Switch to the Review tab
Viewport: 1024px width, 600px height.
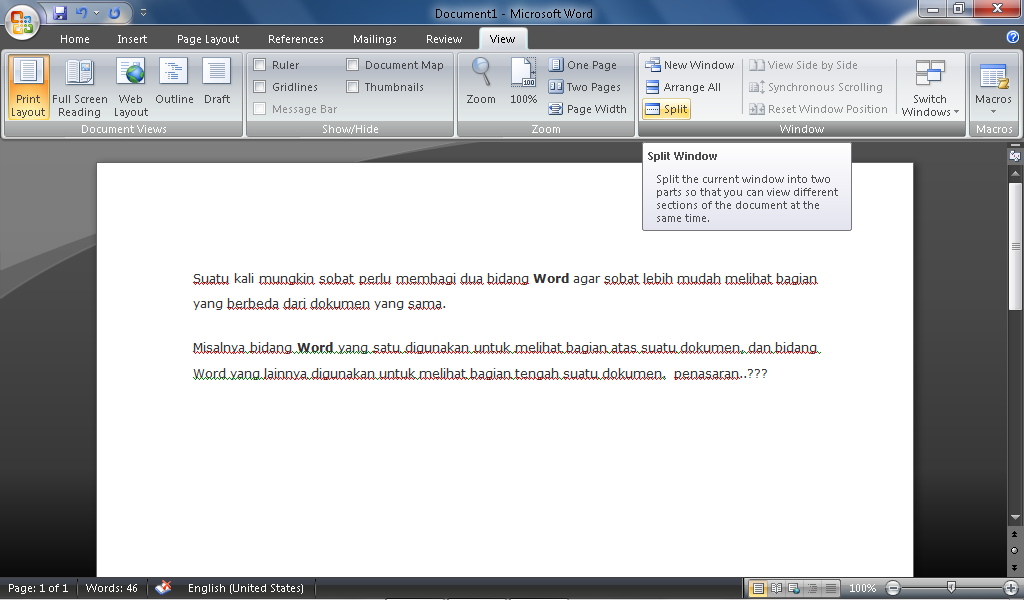tap(443, 39)
